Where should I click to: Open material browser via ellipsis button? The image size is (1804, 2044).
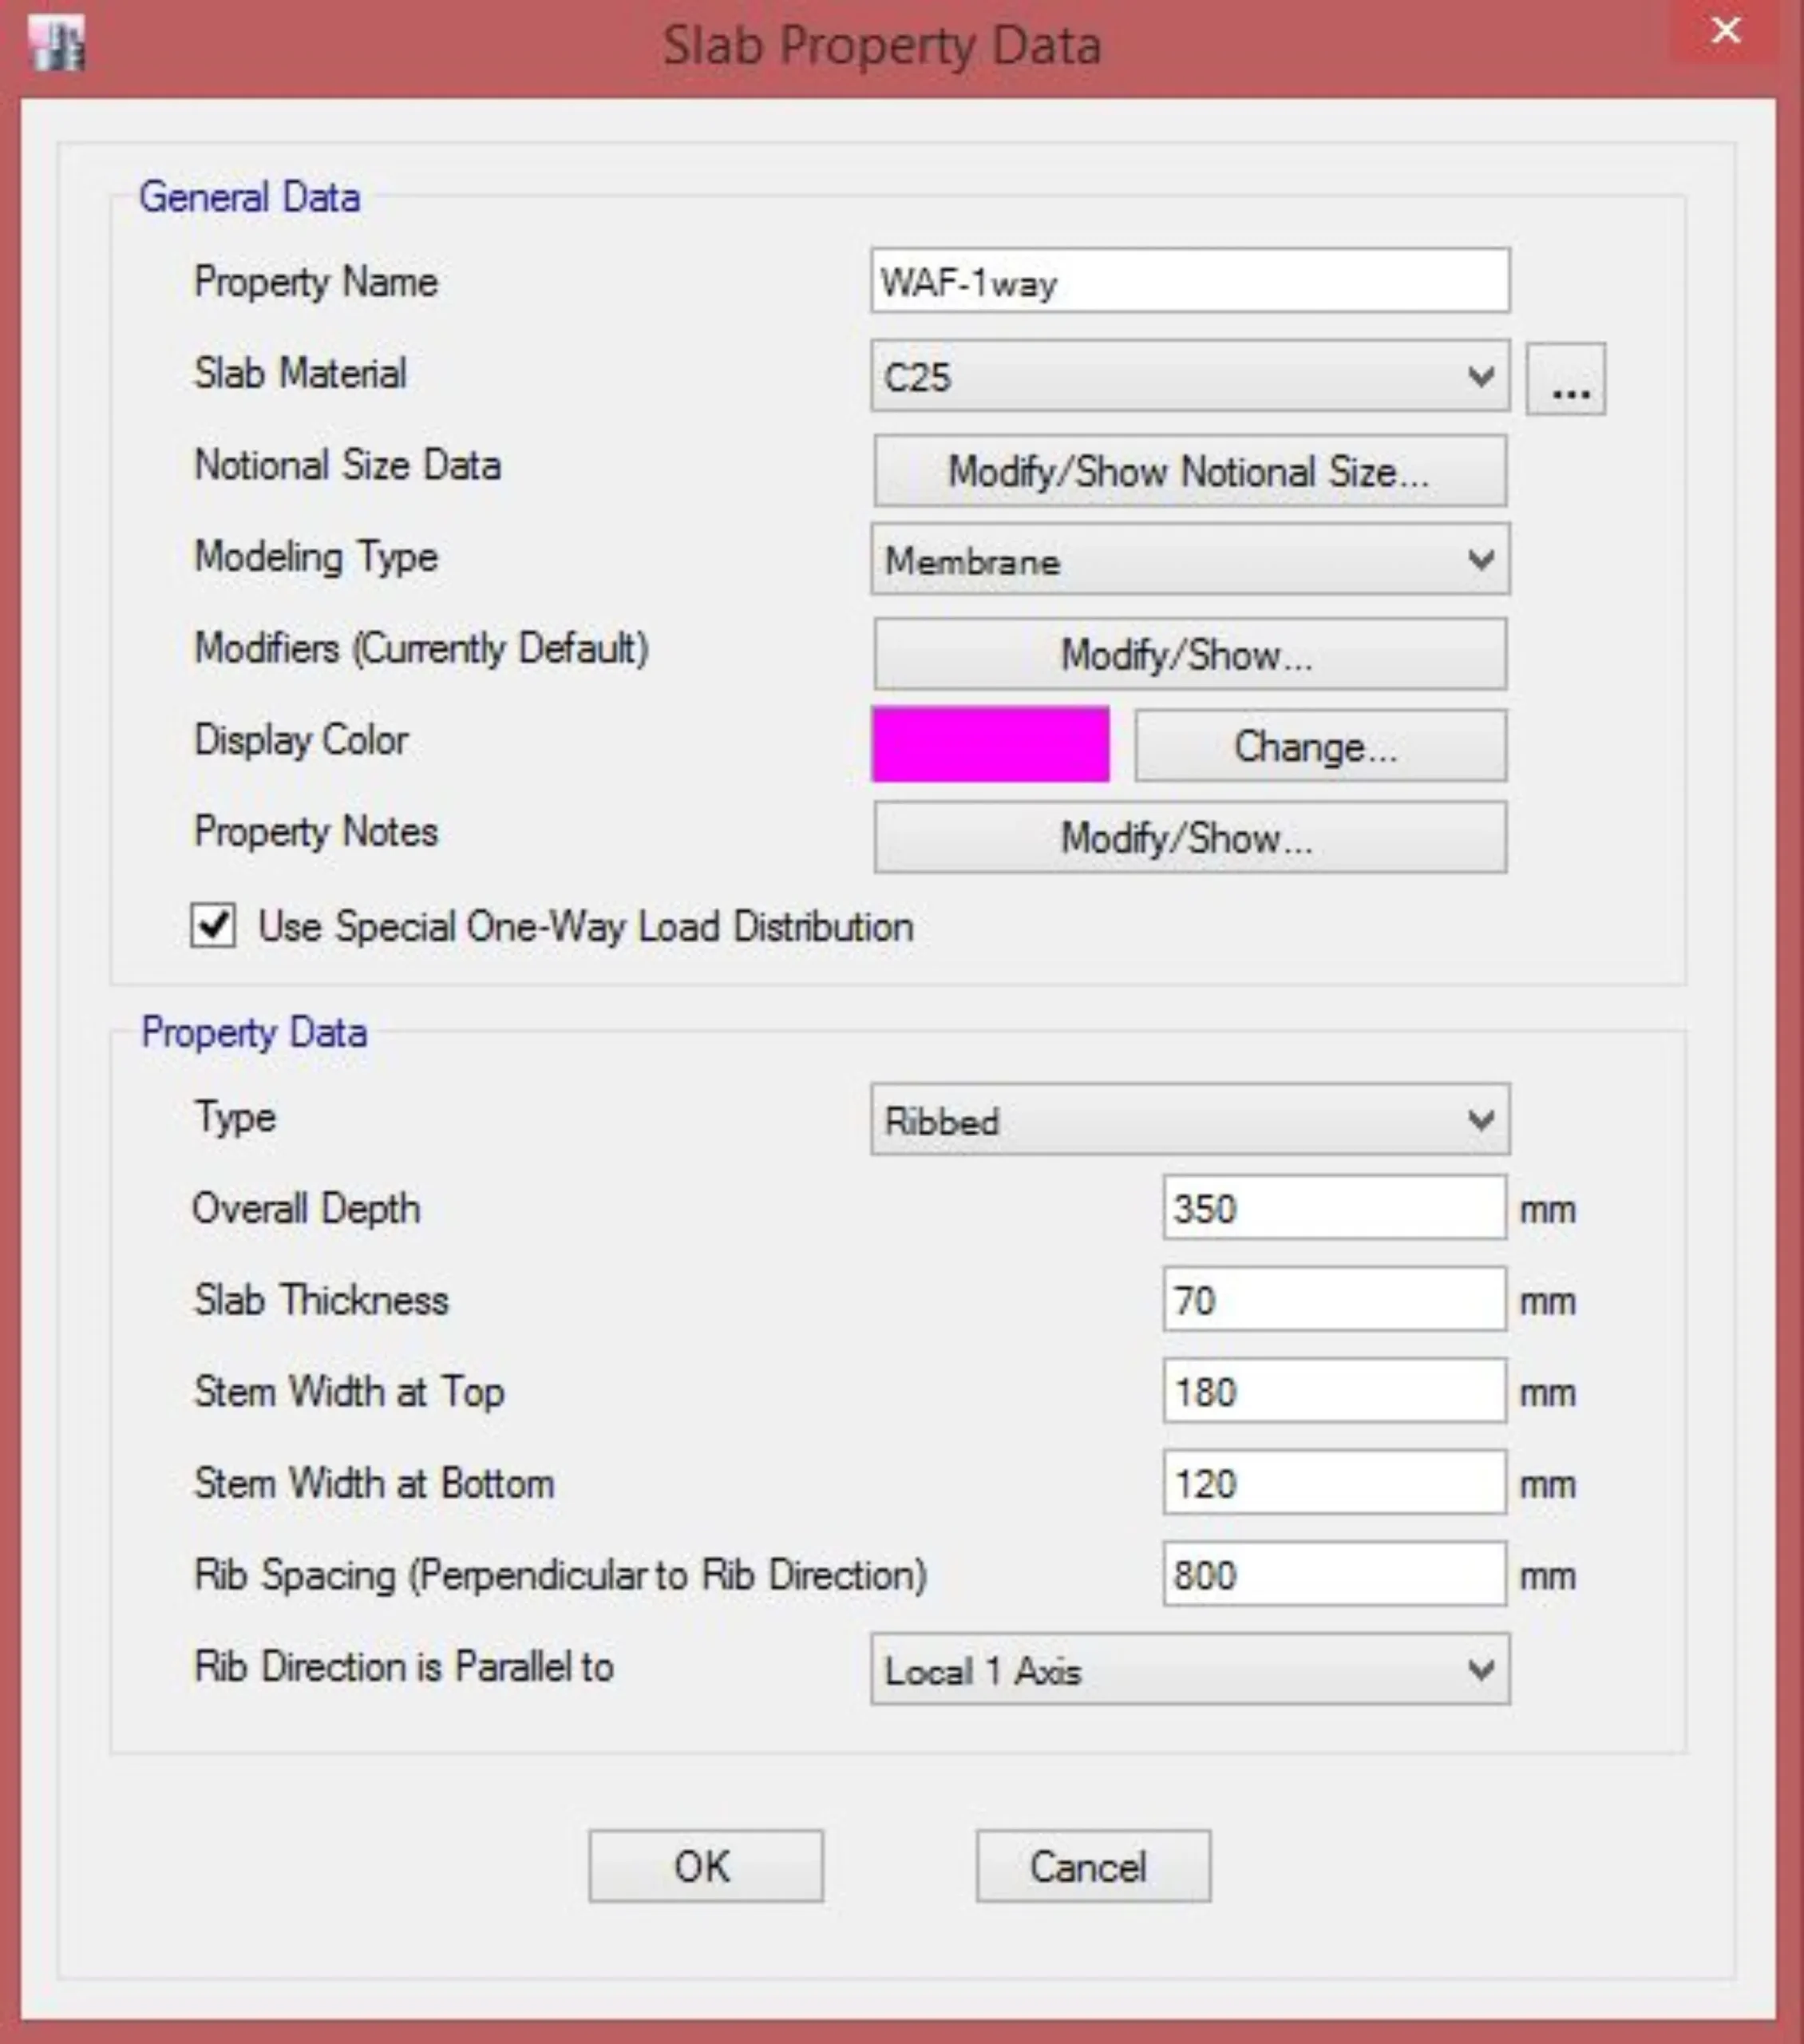tap(1565, 379)
